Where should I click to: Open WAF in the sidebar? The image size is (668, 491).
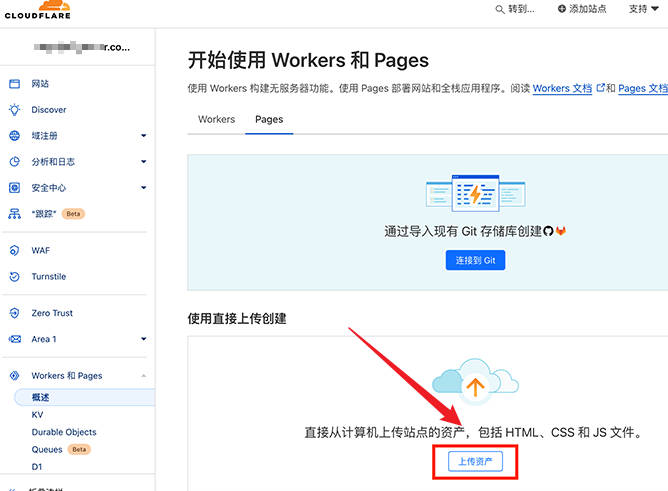[x=40, y=250]
